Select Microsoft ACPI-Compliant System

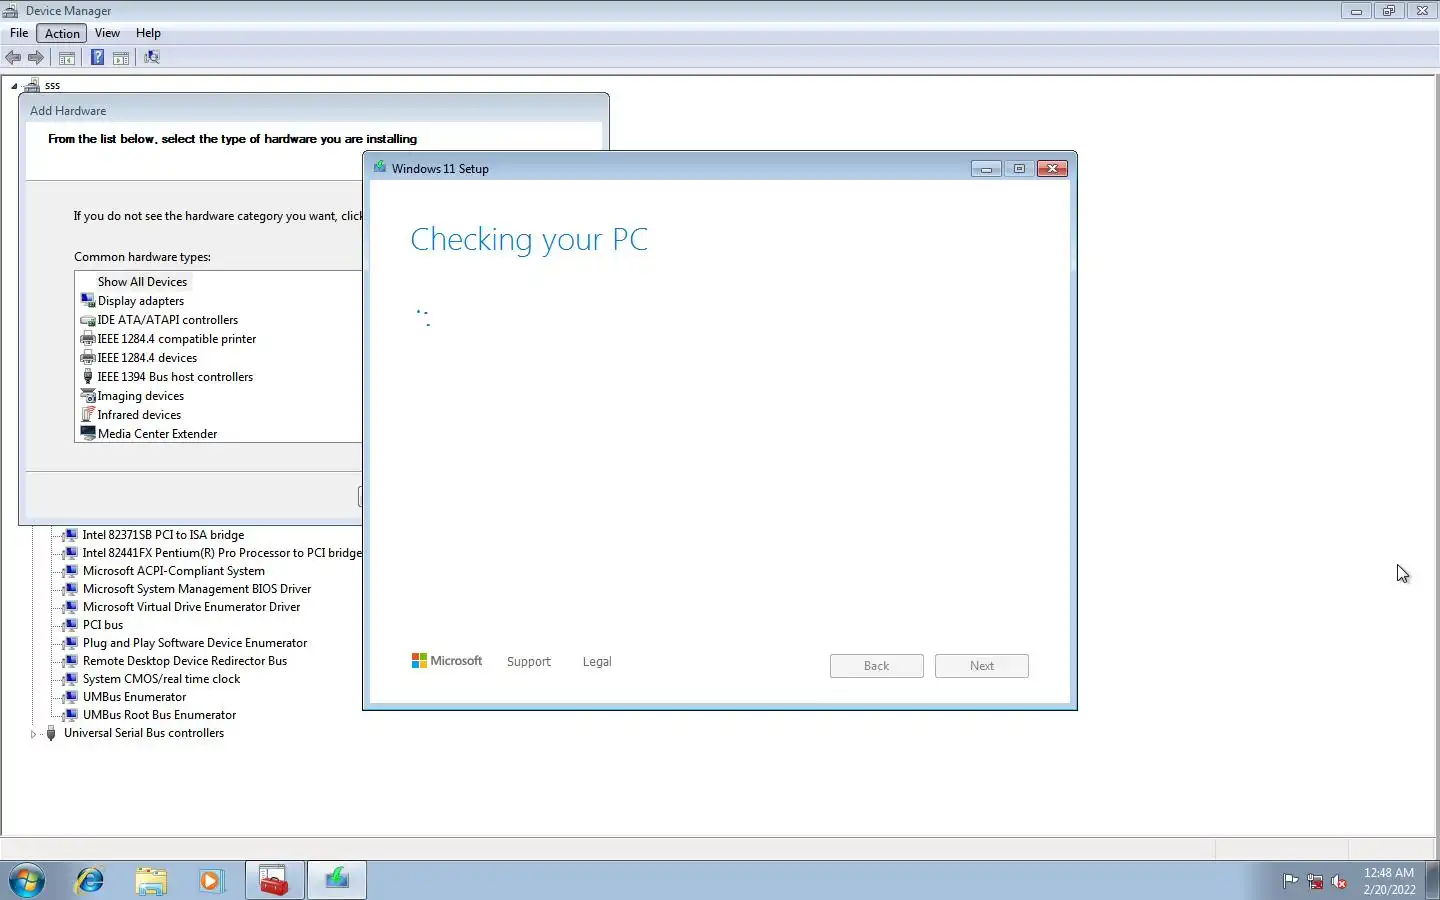tap(174, 571)
